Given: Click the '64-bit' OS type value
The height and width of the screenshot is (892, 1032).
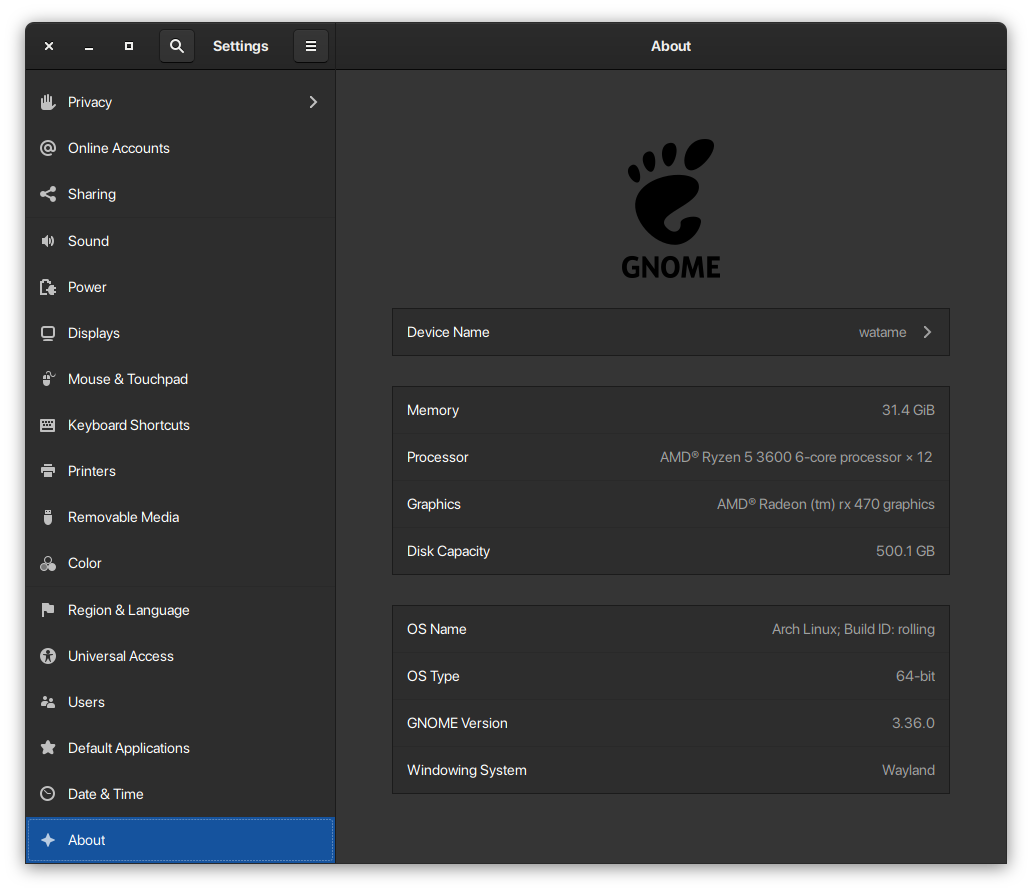Looking at the screenshot, I should (x=915, y=676).
